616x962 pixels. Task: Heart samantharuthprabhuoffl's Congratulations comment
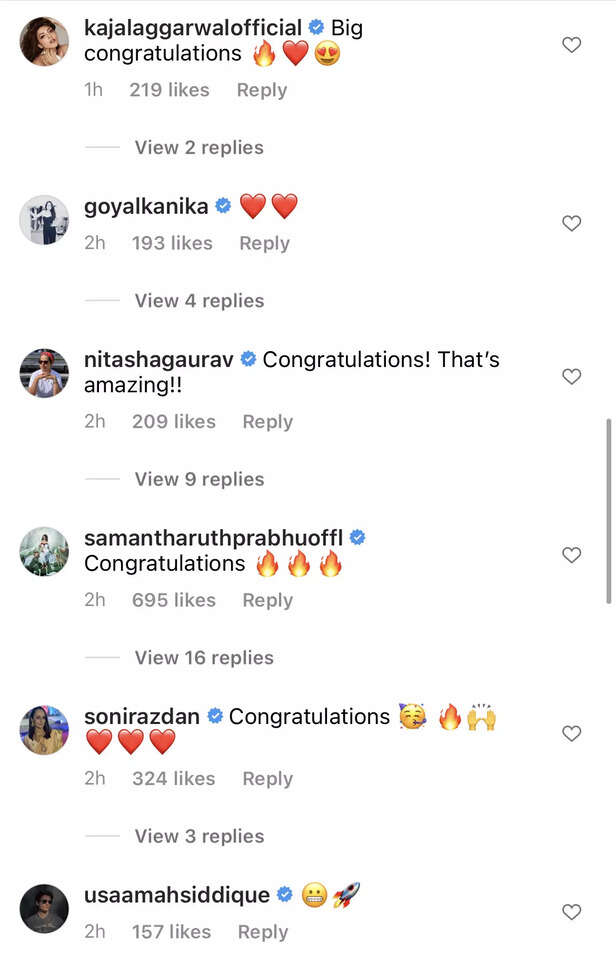(571, 555)
